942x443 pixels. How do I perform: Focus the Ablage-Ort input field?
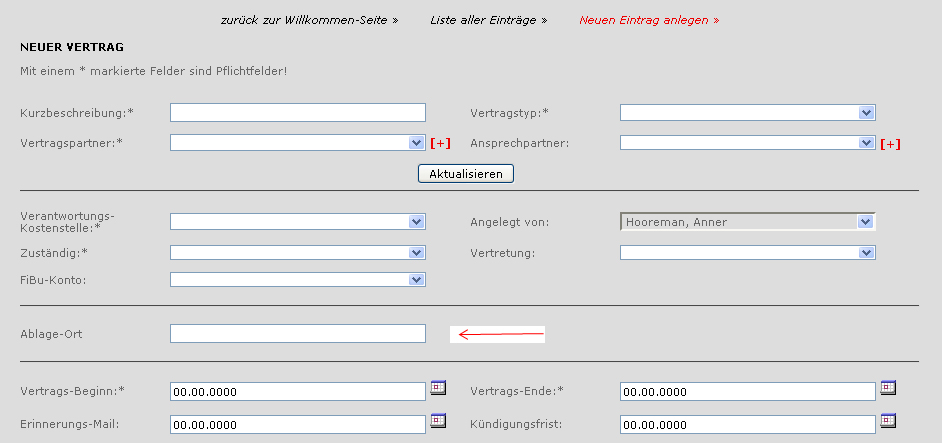click(x=297, y=334)
